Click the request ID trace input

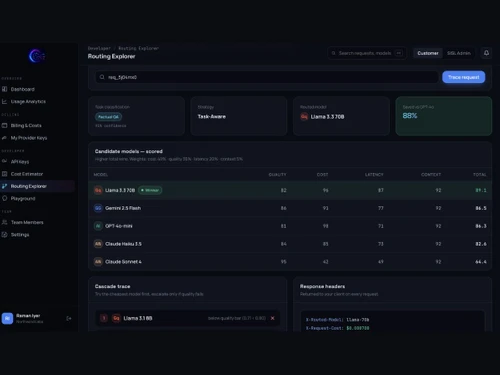(267, 77)
